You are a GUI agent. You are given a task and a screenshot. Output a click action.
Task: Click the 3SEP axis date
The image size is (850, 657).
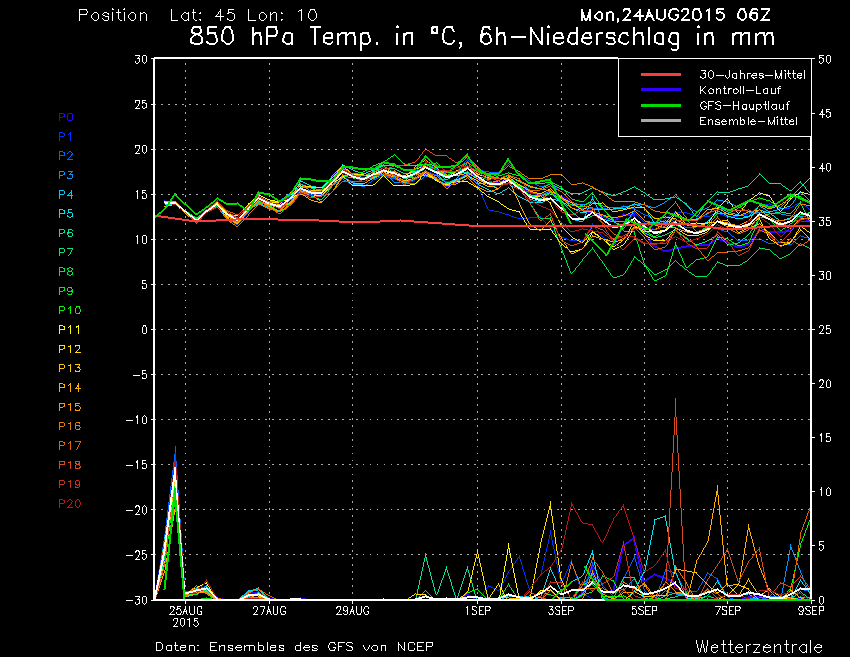pyautogui.click(x=561, y=611)
